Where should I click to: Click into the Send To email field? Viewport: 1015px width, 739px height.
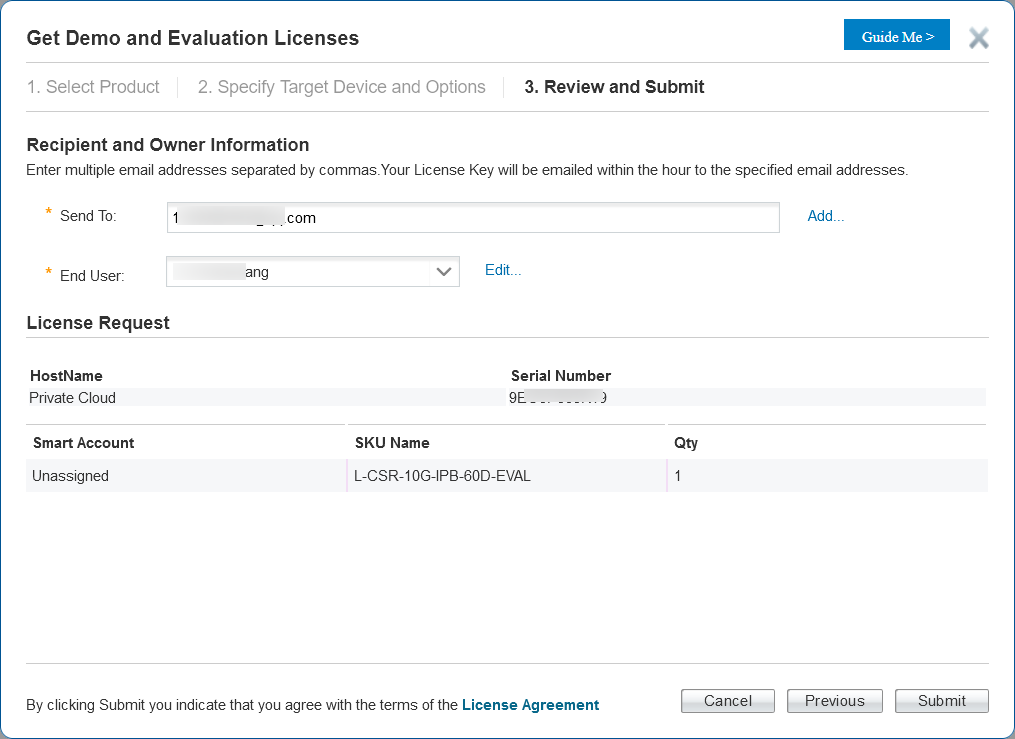point(473,217)
